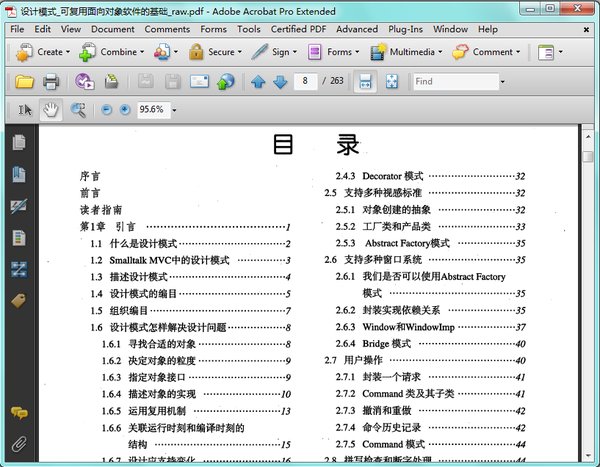Click the Open file folder icon
This screenshot has width=600, height=467.
(23, 81)
